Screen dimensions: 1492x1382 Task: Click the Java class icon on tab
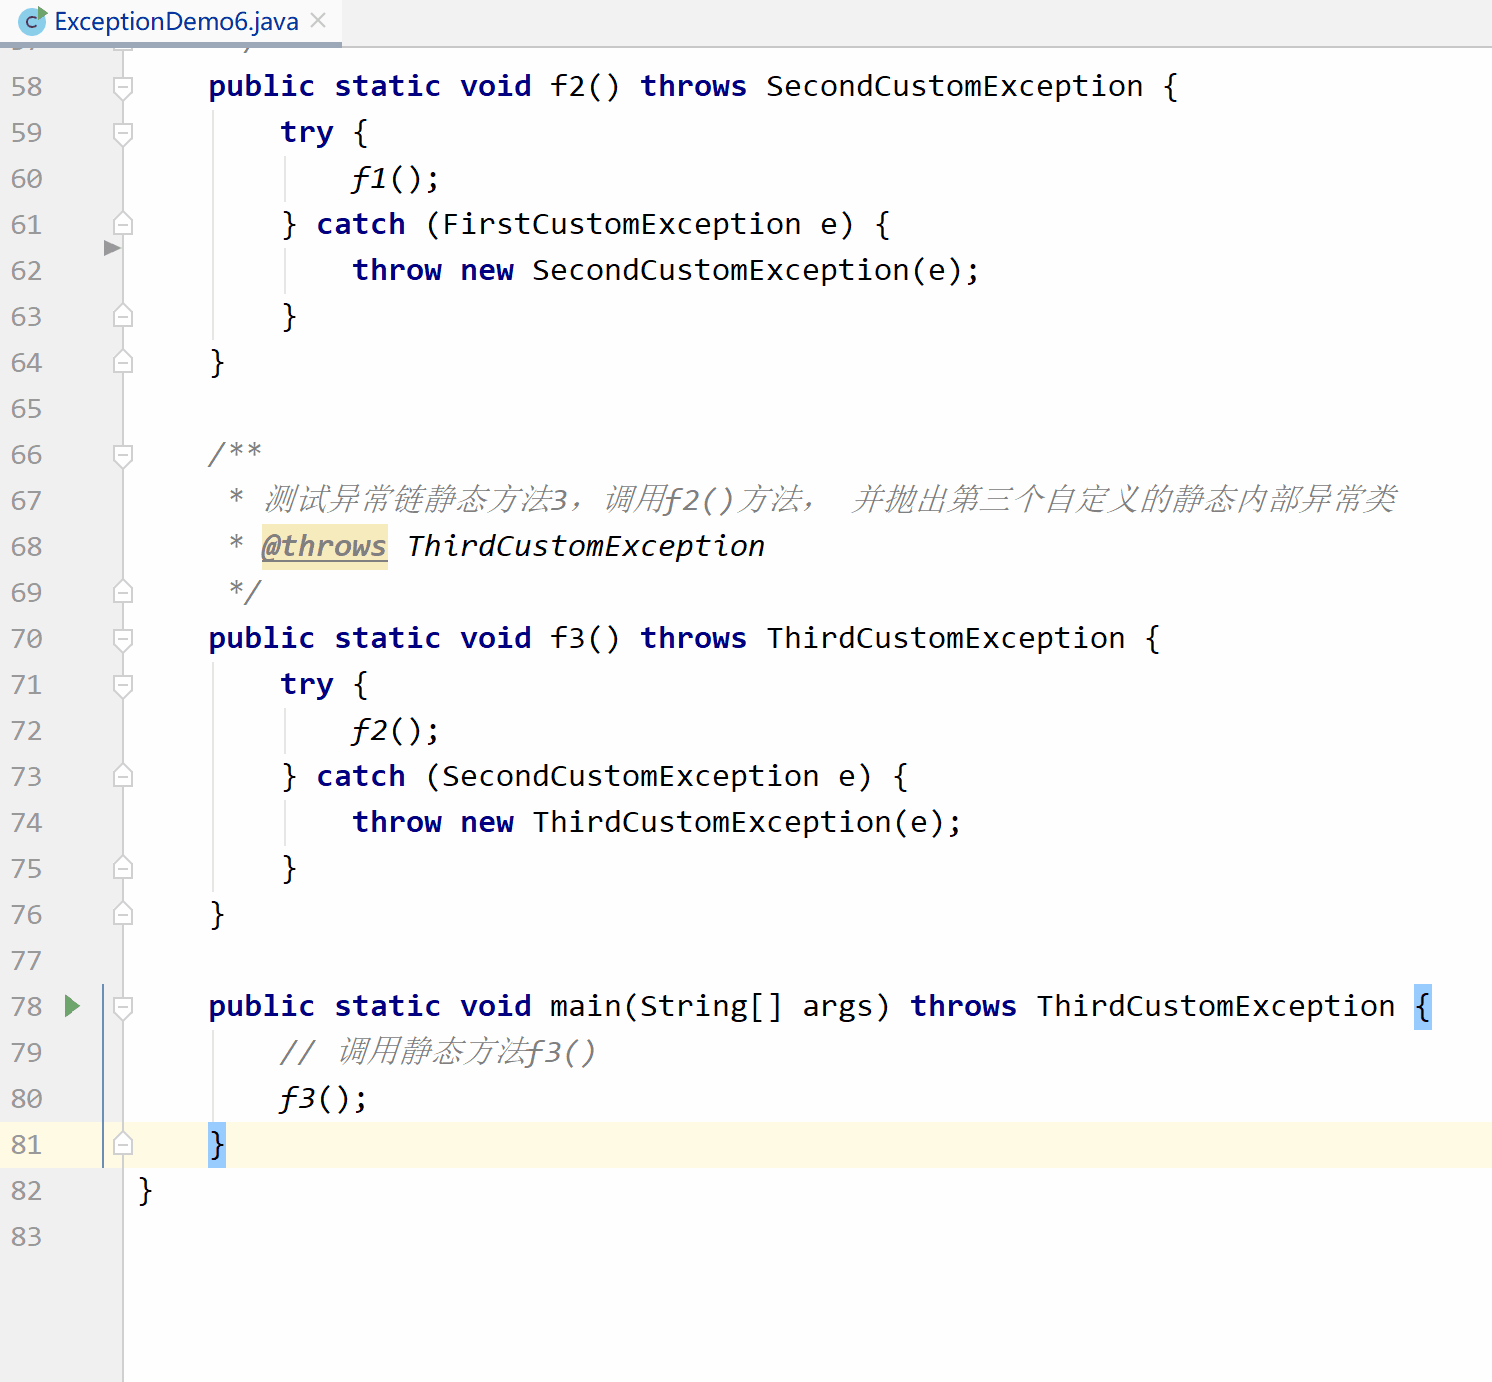click(x=33, y=20)
